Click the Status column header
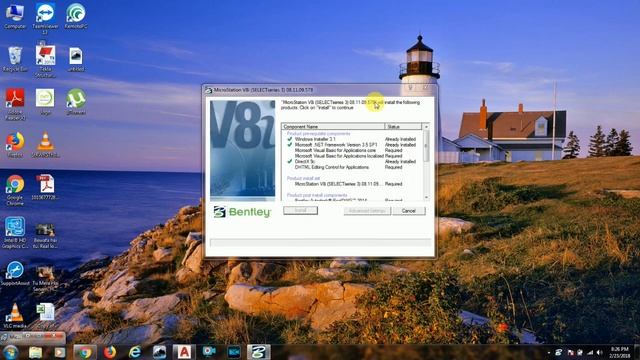The height and width of the screenshot is (360, 640). [403, 127]
